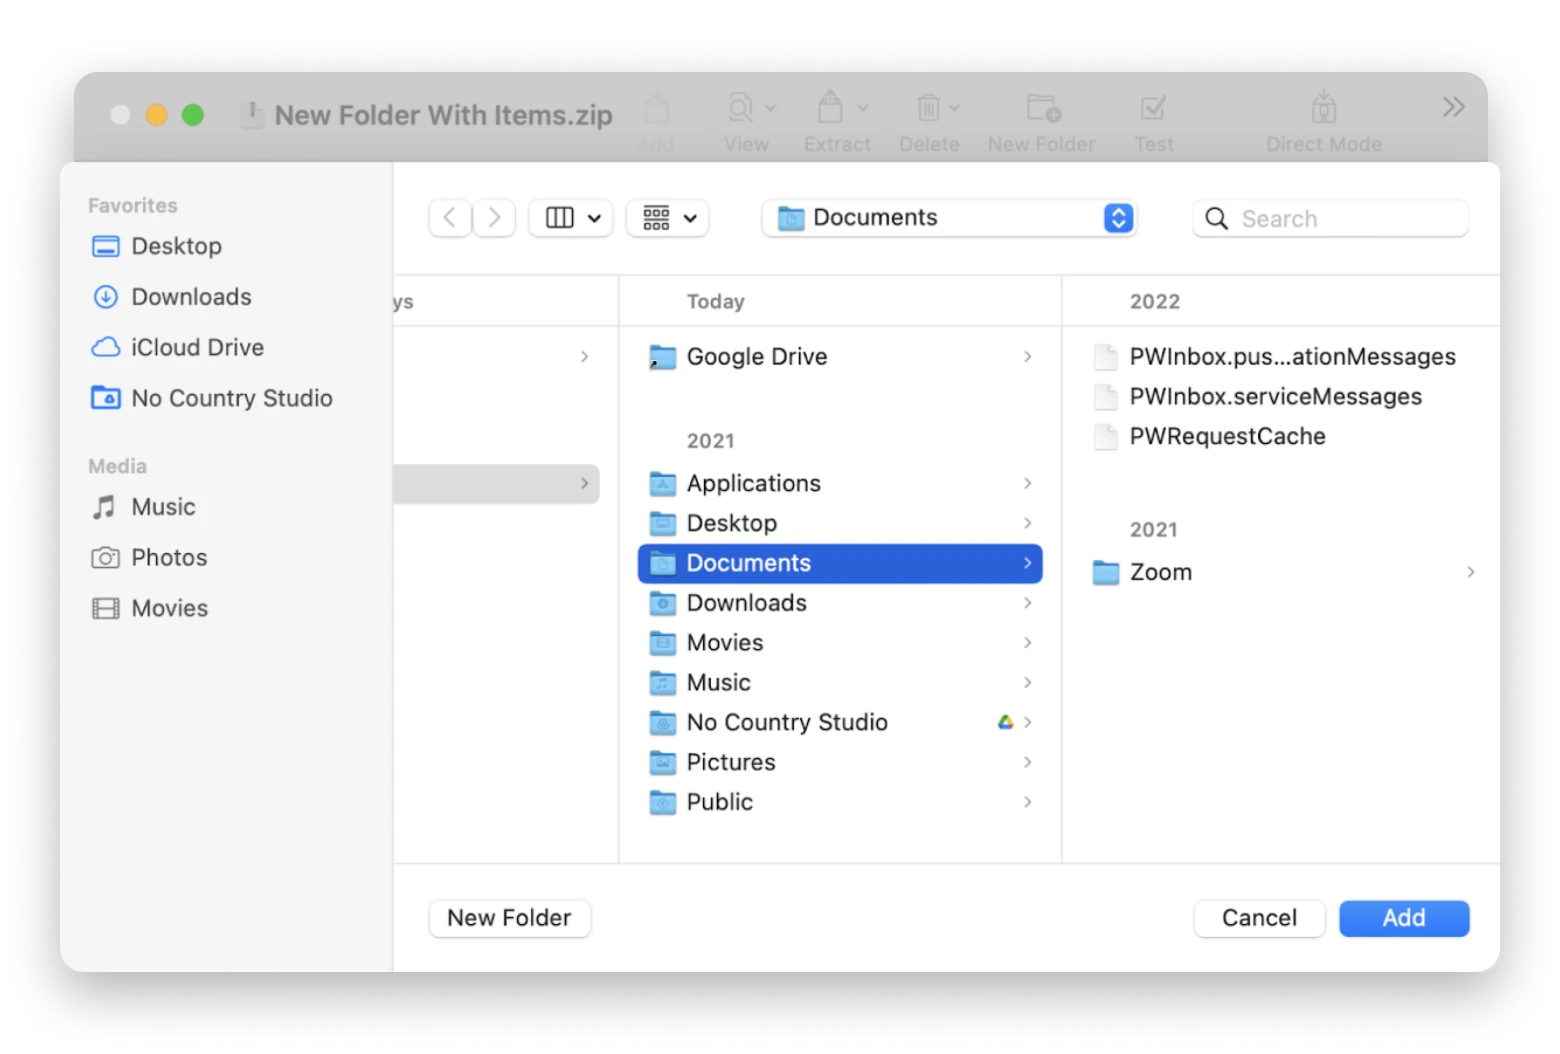This screenshot has width=1560, height=1054.
Task: Click the blue Add button
Action: click(1403, 918)
